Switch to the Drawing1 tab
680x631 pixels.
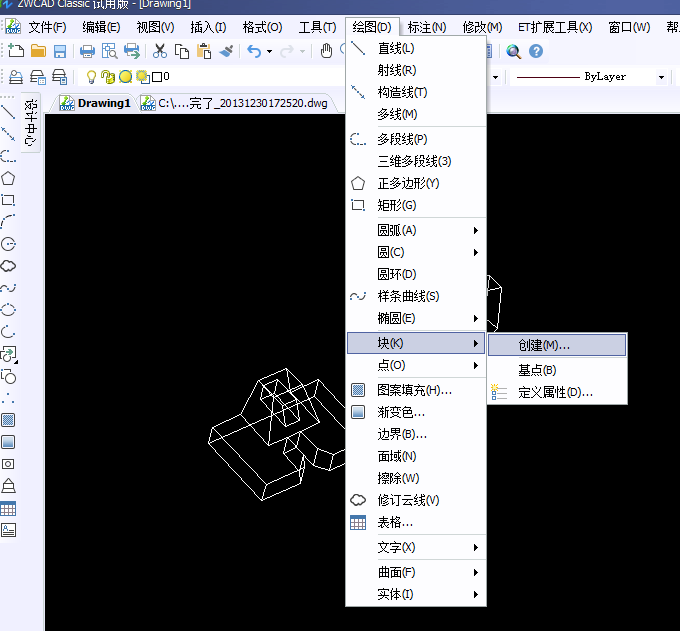[95, 102]
